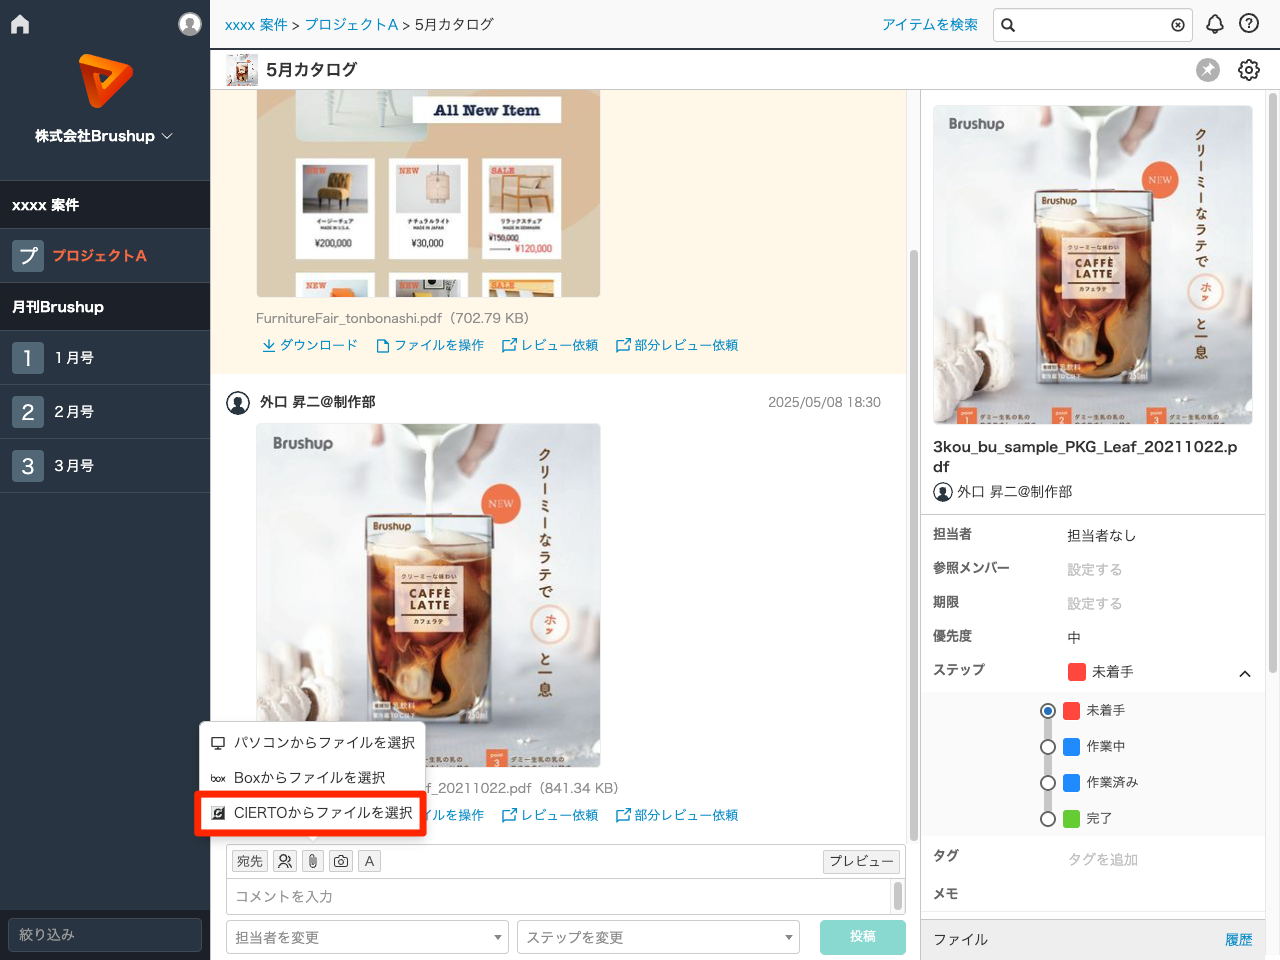Image resolution: width=1280 pixels, height=960 pixels.
Task: Click タグを追加 to add a tag
Action: [1103, 860]
